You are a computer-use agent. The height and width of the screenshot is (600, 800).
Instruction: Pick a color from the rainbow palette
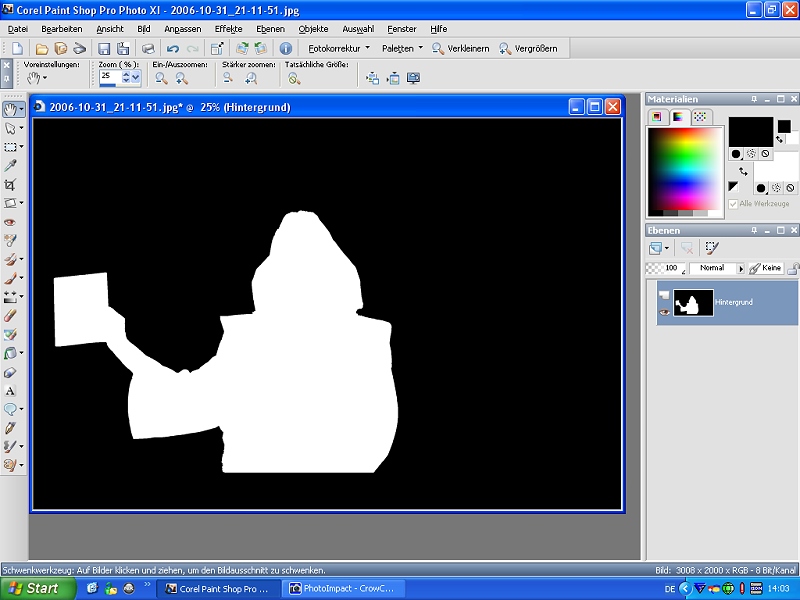[x=685, y=170]
